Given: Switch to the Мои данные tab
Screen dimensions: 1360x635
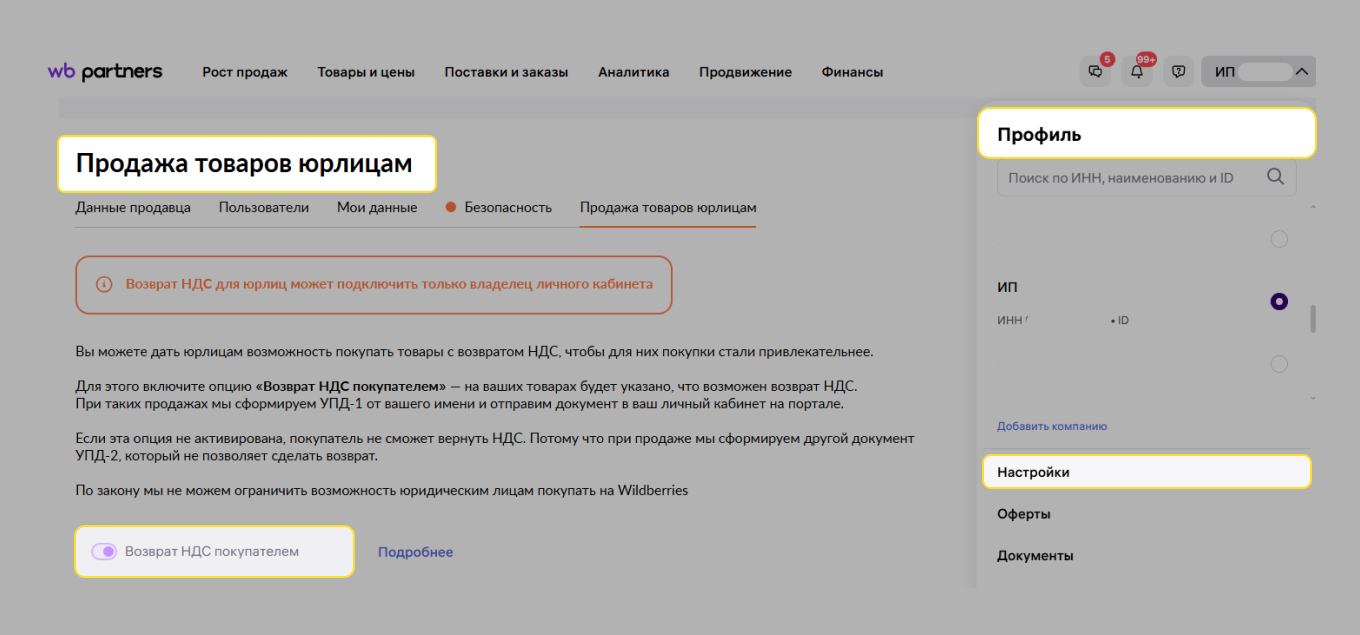Looking at the screenshot, I should pos(377,208).
